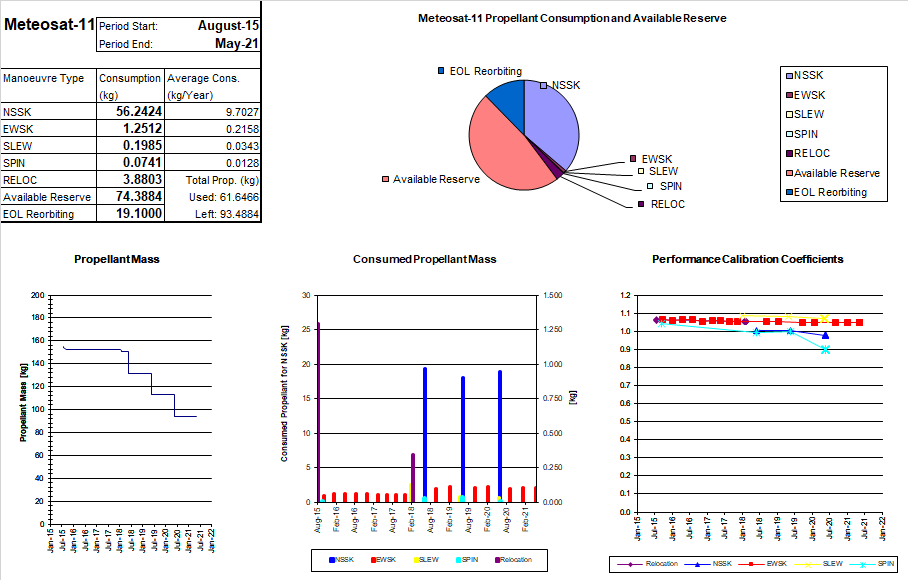Click the SPIN swatch in the pie legend box

pyautogui.click(x=789, y=134)
